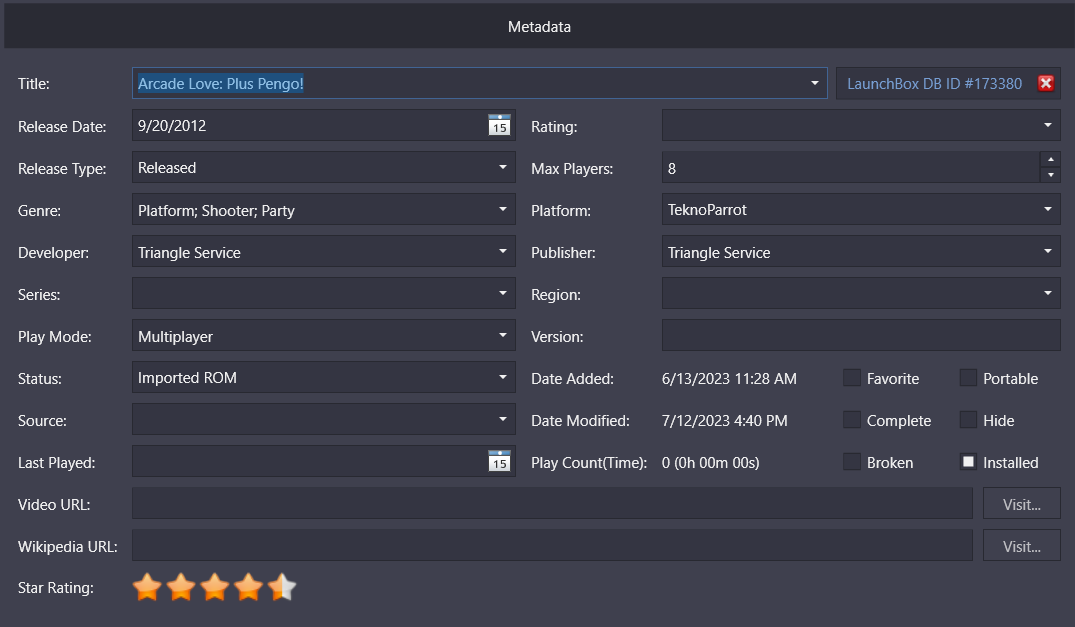1075x627 pixels.
Task: Click the Metadata header tab
Action: click(540, 27)
